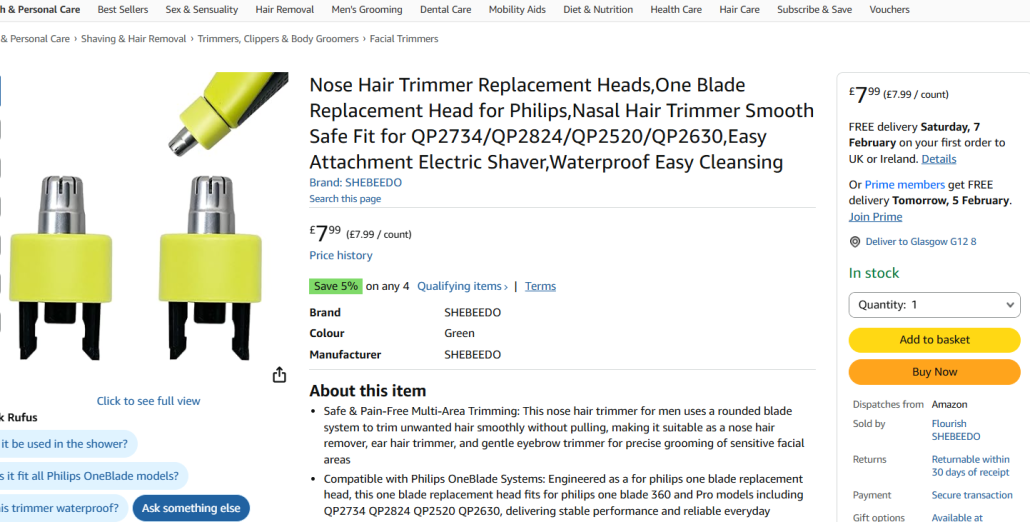Ask Rufus if trimmer is waterproof
1030x522 pixels.
pos(62,508)
